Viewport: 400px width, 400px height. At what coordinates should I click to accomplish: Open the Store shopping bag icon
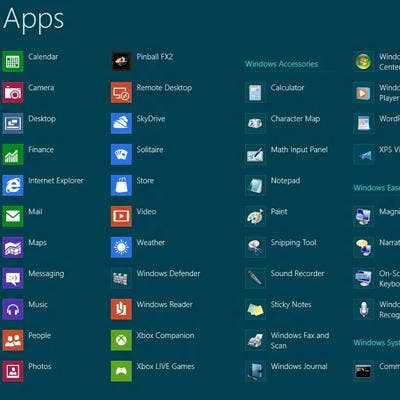click(121, 185)
